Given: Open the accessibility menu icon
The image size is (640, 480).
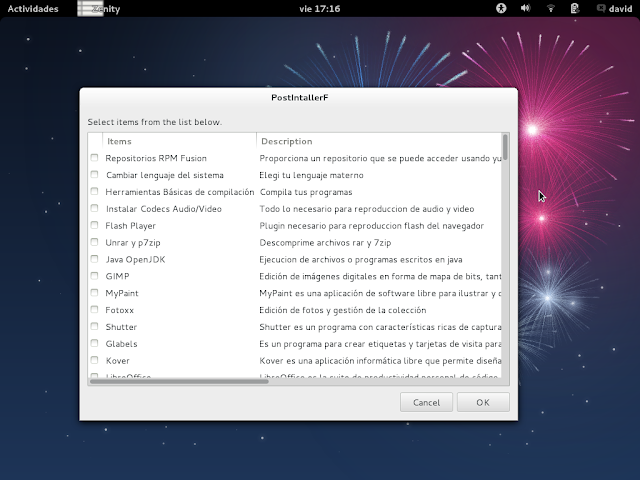Looking at the screenshot, I should click(x=501, y=8).
